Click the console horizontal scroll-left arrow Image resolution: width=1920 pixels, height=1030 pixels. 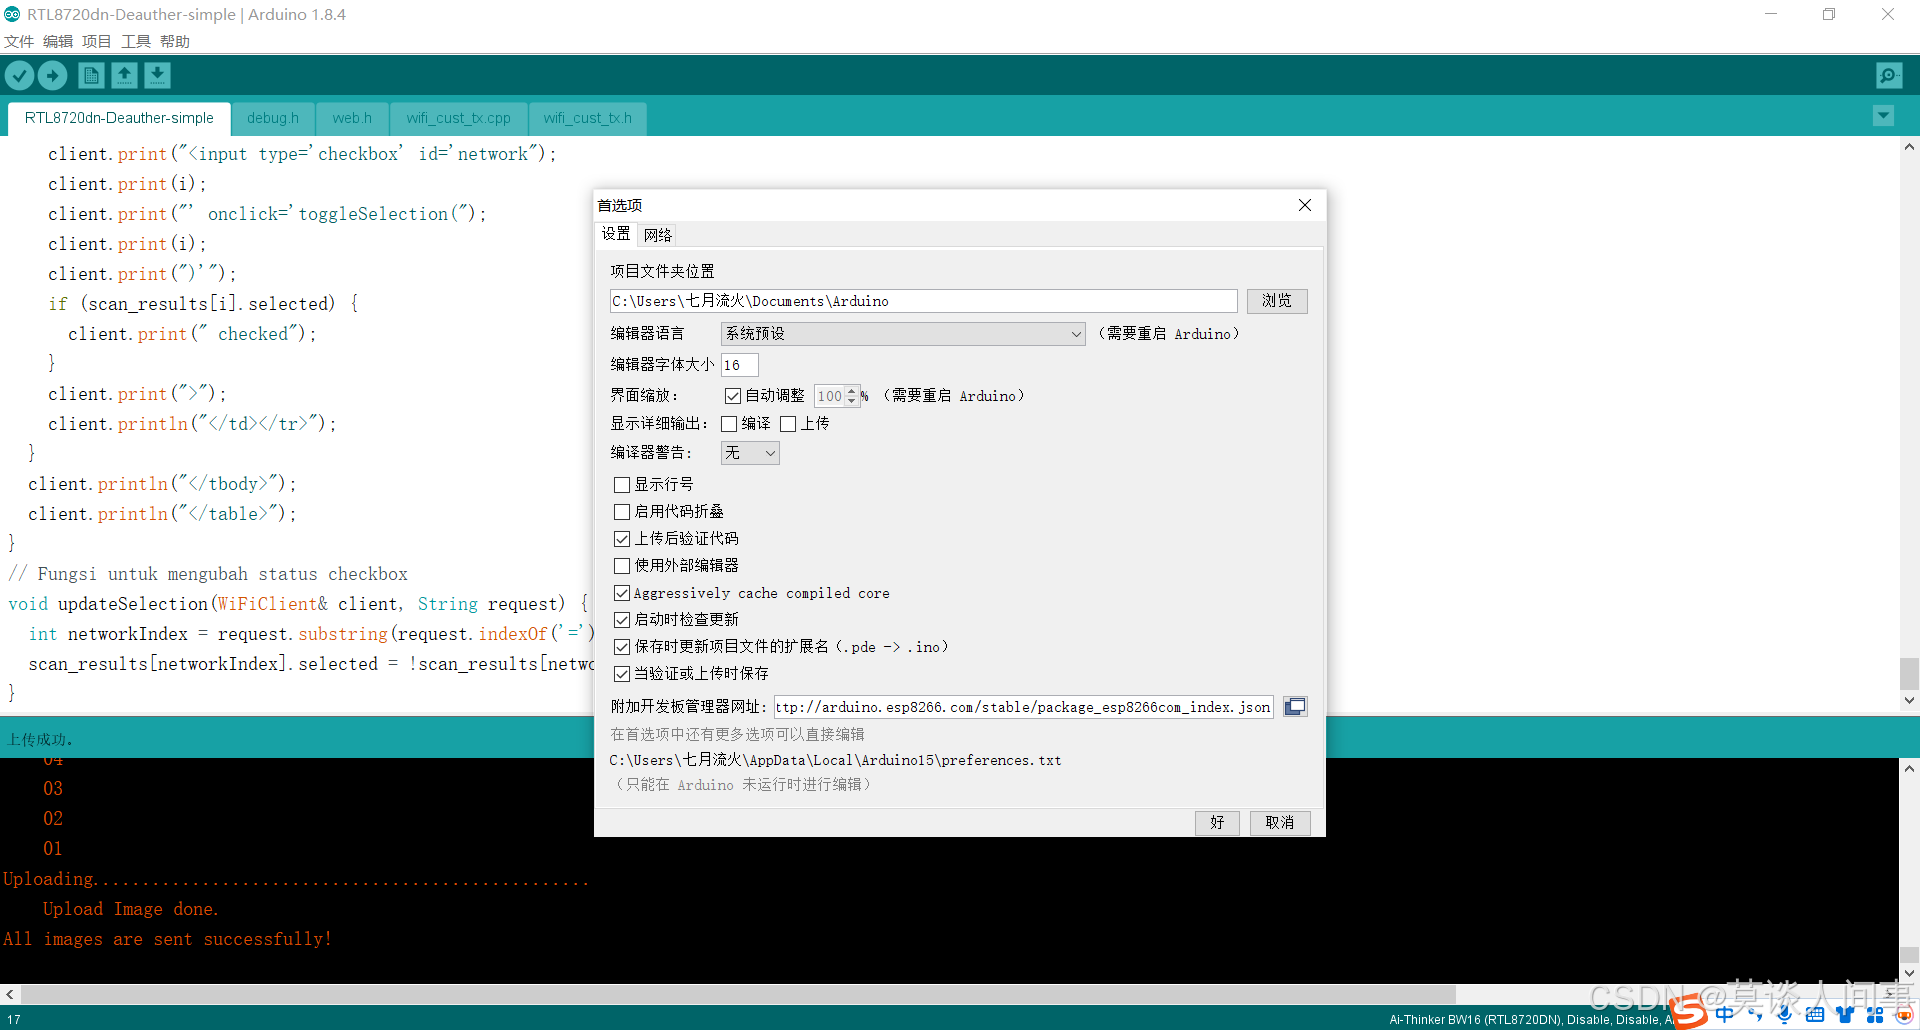[10, 995]
